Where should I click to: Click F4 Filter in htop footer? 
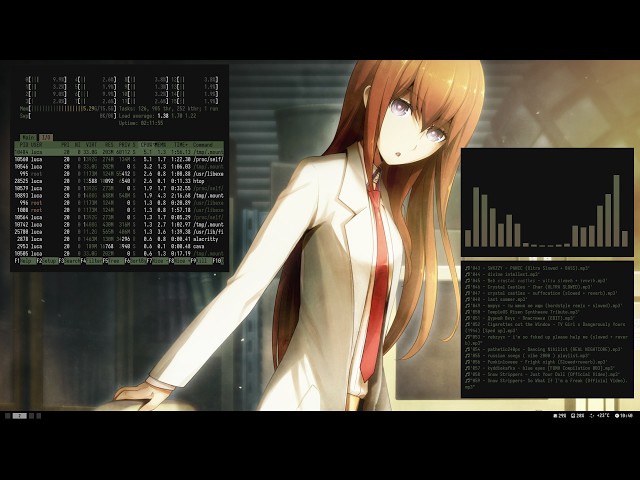click(x=91, y=261)
